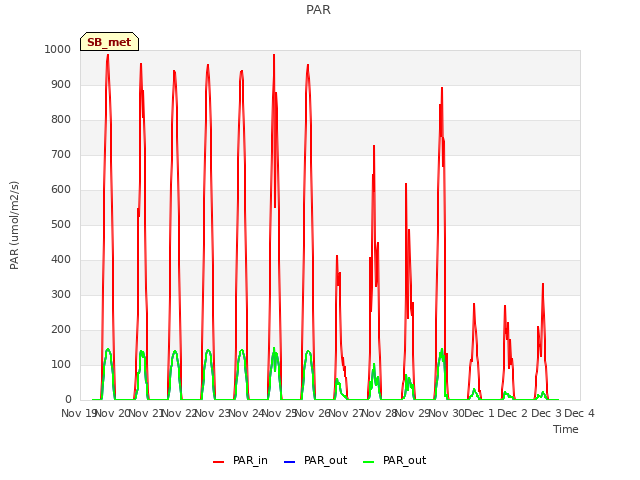Viewport: 640px width, 480px height.
Task: Click the y-axis label 900
Action: click(x=61, y=84)
